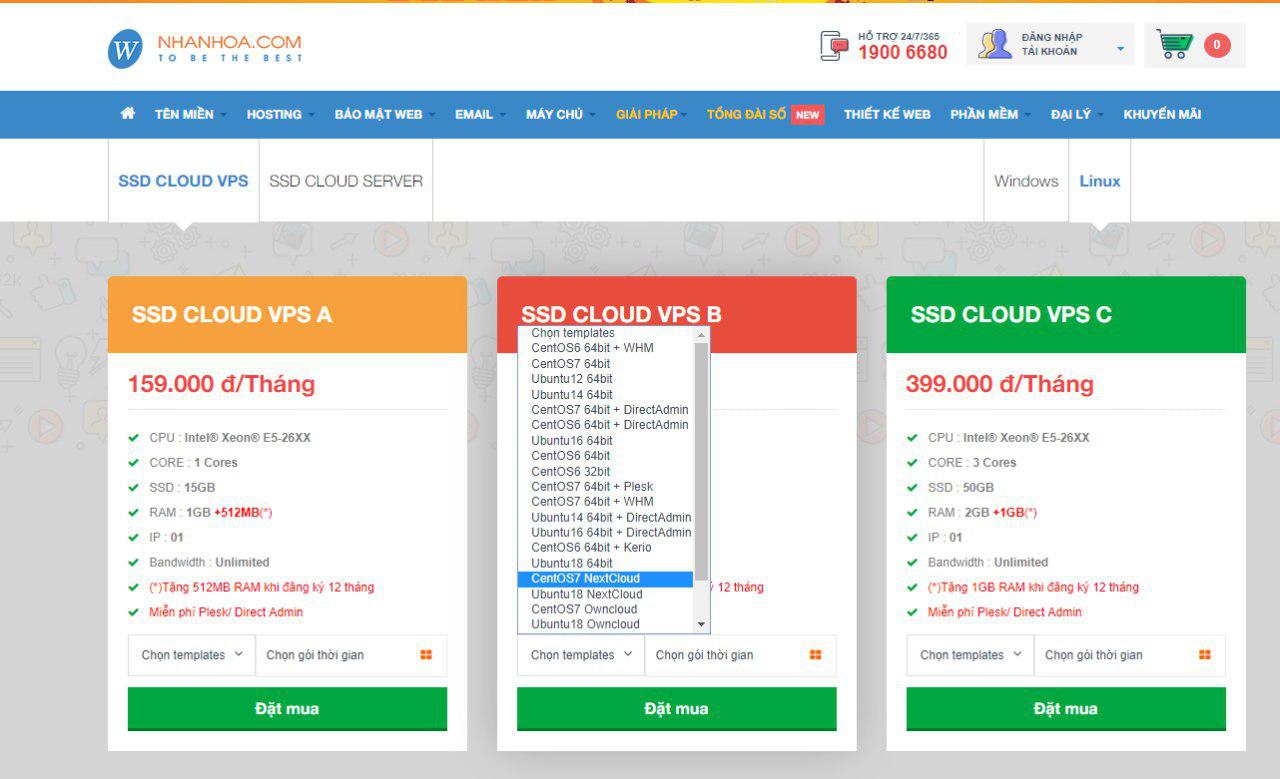Viewport: 1280px width, 779px height.
Task: Click SSD CLOUD VPS C card header
Action: point(1066,315)
